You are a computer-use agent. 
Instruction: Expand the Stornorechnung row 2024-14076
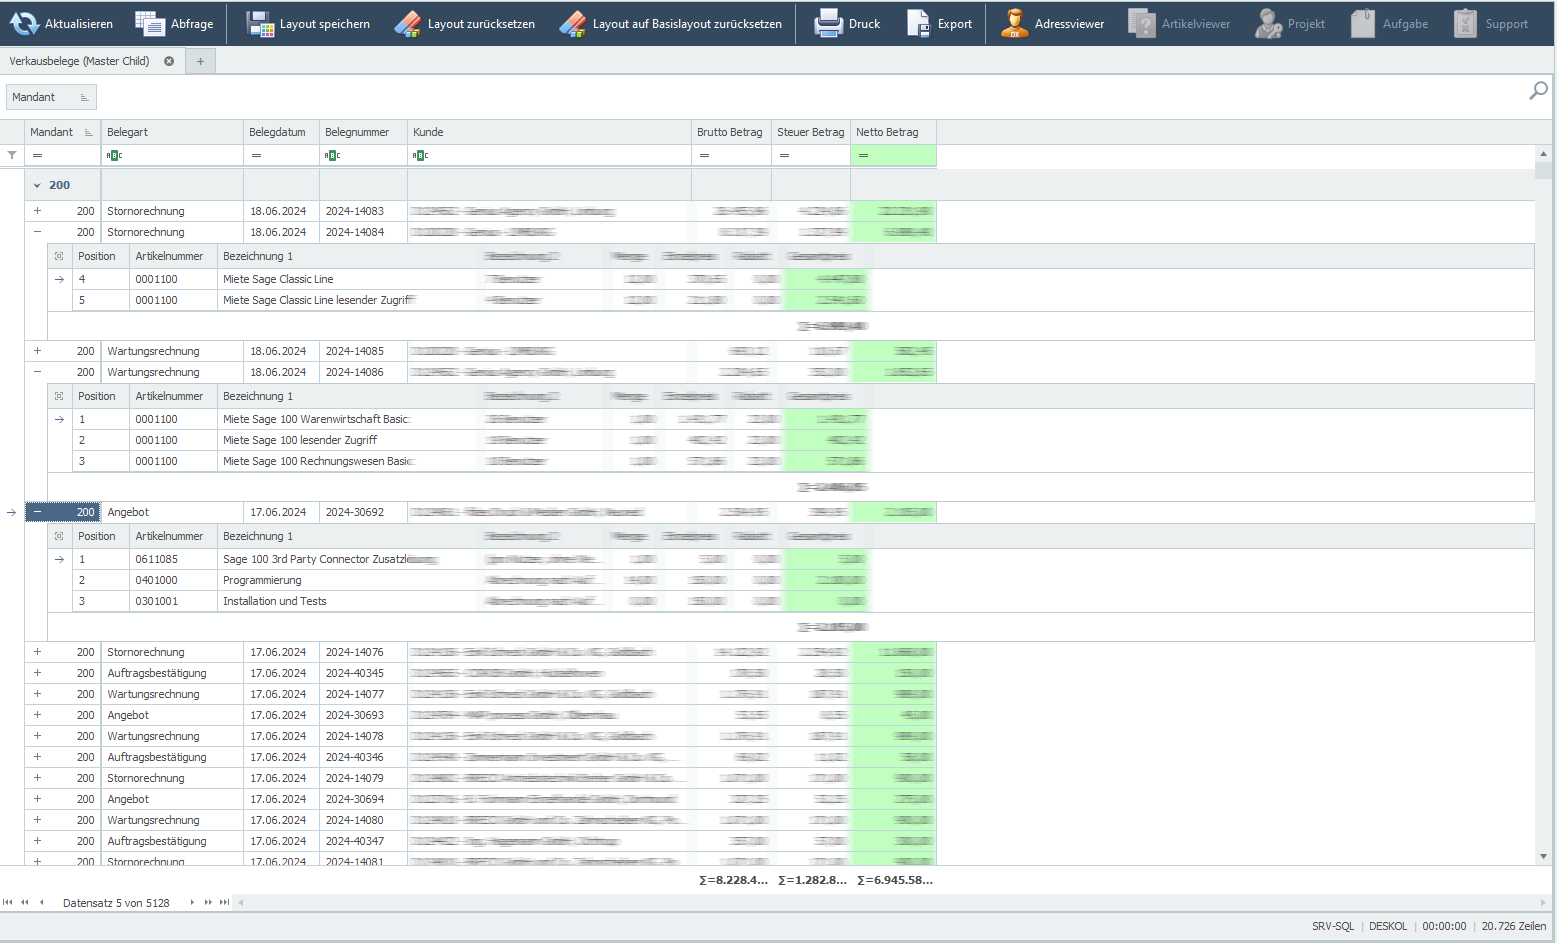(x=37, y=652)
